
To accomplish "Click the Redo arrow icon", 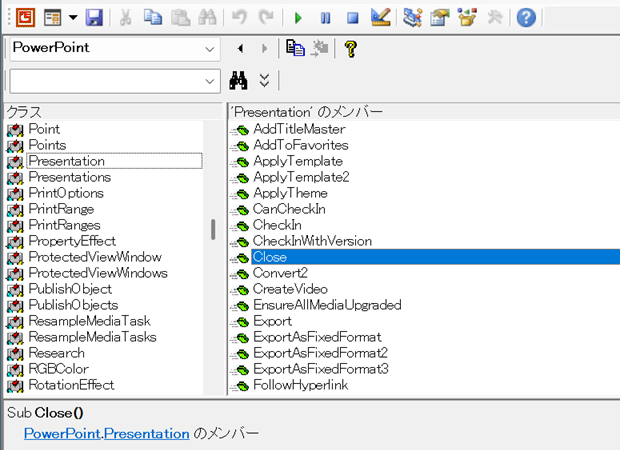I will click(x=266, y=17).
